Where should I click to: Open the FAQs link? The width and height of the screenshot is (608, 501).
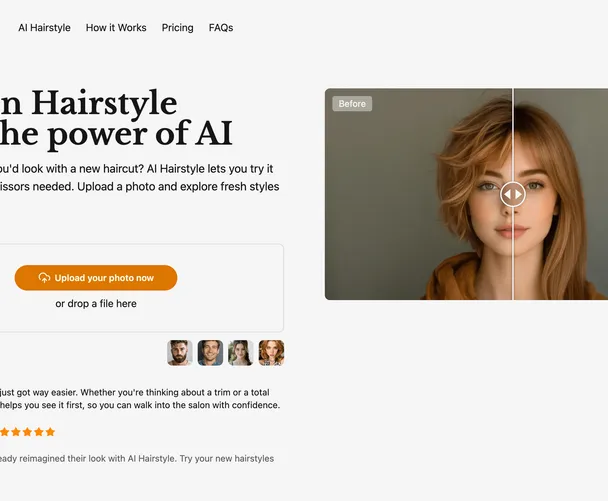(x=221, y=28)
